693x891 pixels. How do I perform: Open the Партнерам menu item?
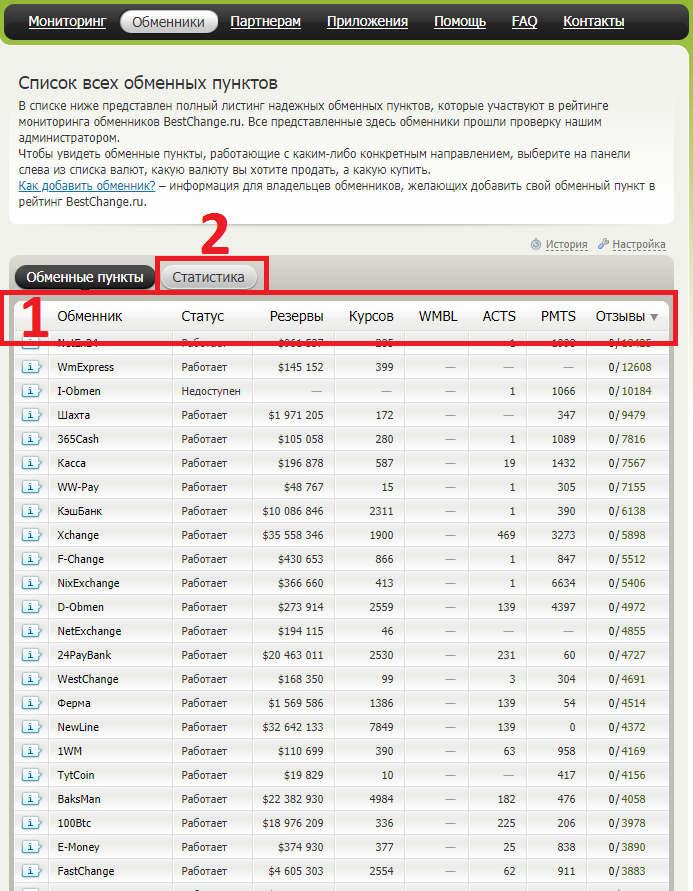tap(266, 22)
